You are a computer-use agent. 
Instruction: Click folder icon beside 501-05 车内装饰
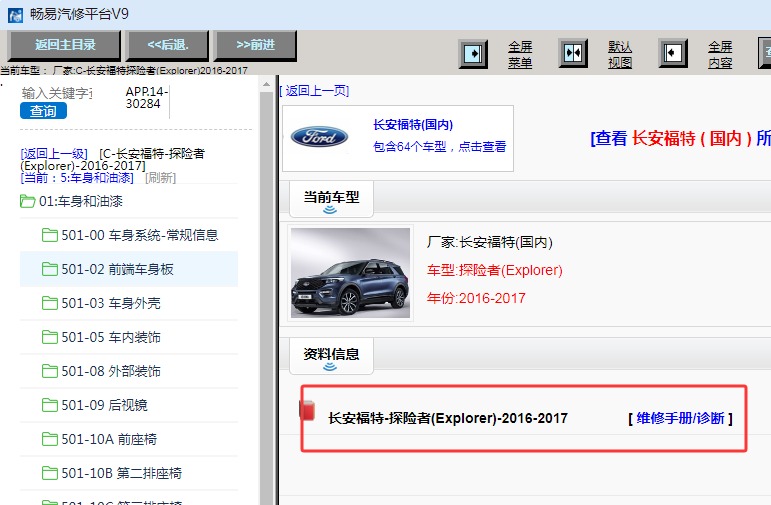coord(50,337)
